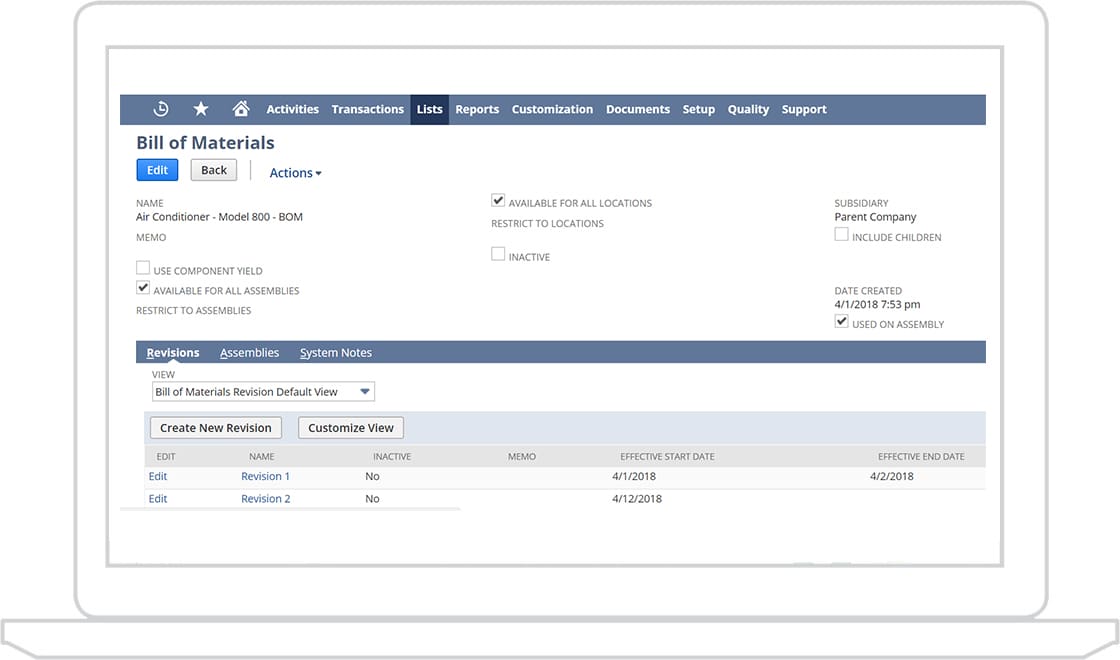Image resolution: width=1120 pixels, height=660 pixels.
Task: Open the Documents menu
Action: [638, 109]
